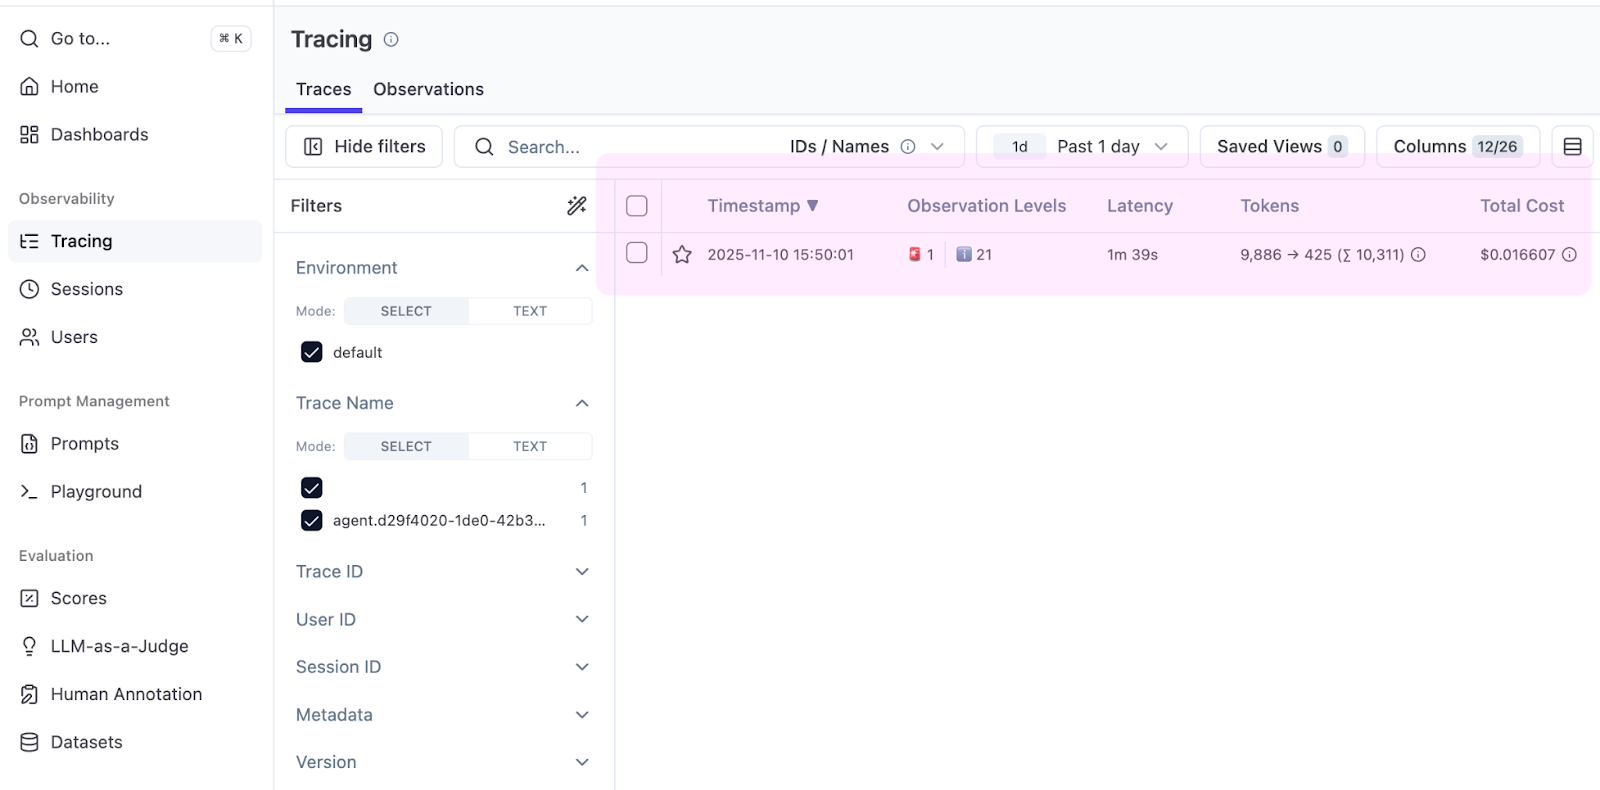This screenshot has width=1600, height=790.
Task: Switch Trace Name mode to TEXT
Action: (530, 447)
